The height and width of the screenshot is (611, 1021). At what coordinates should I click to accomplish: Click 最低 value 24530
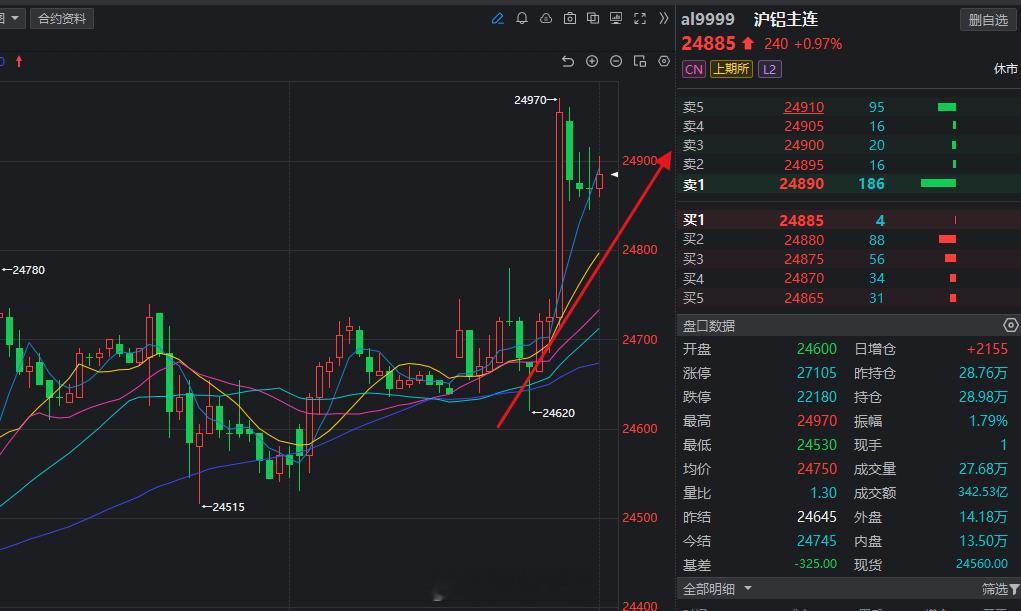817,445
